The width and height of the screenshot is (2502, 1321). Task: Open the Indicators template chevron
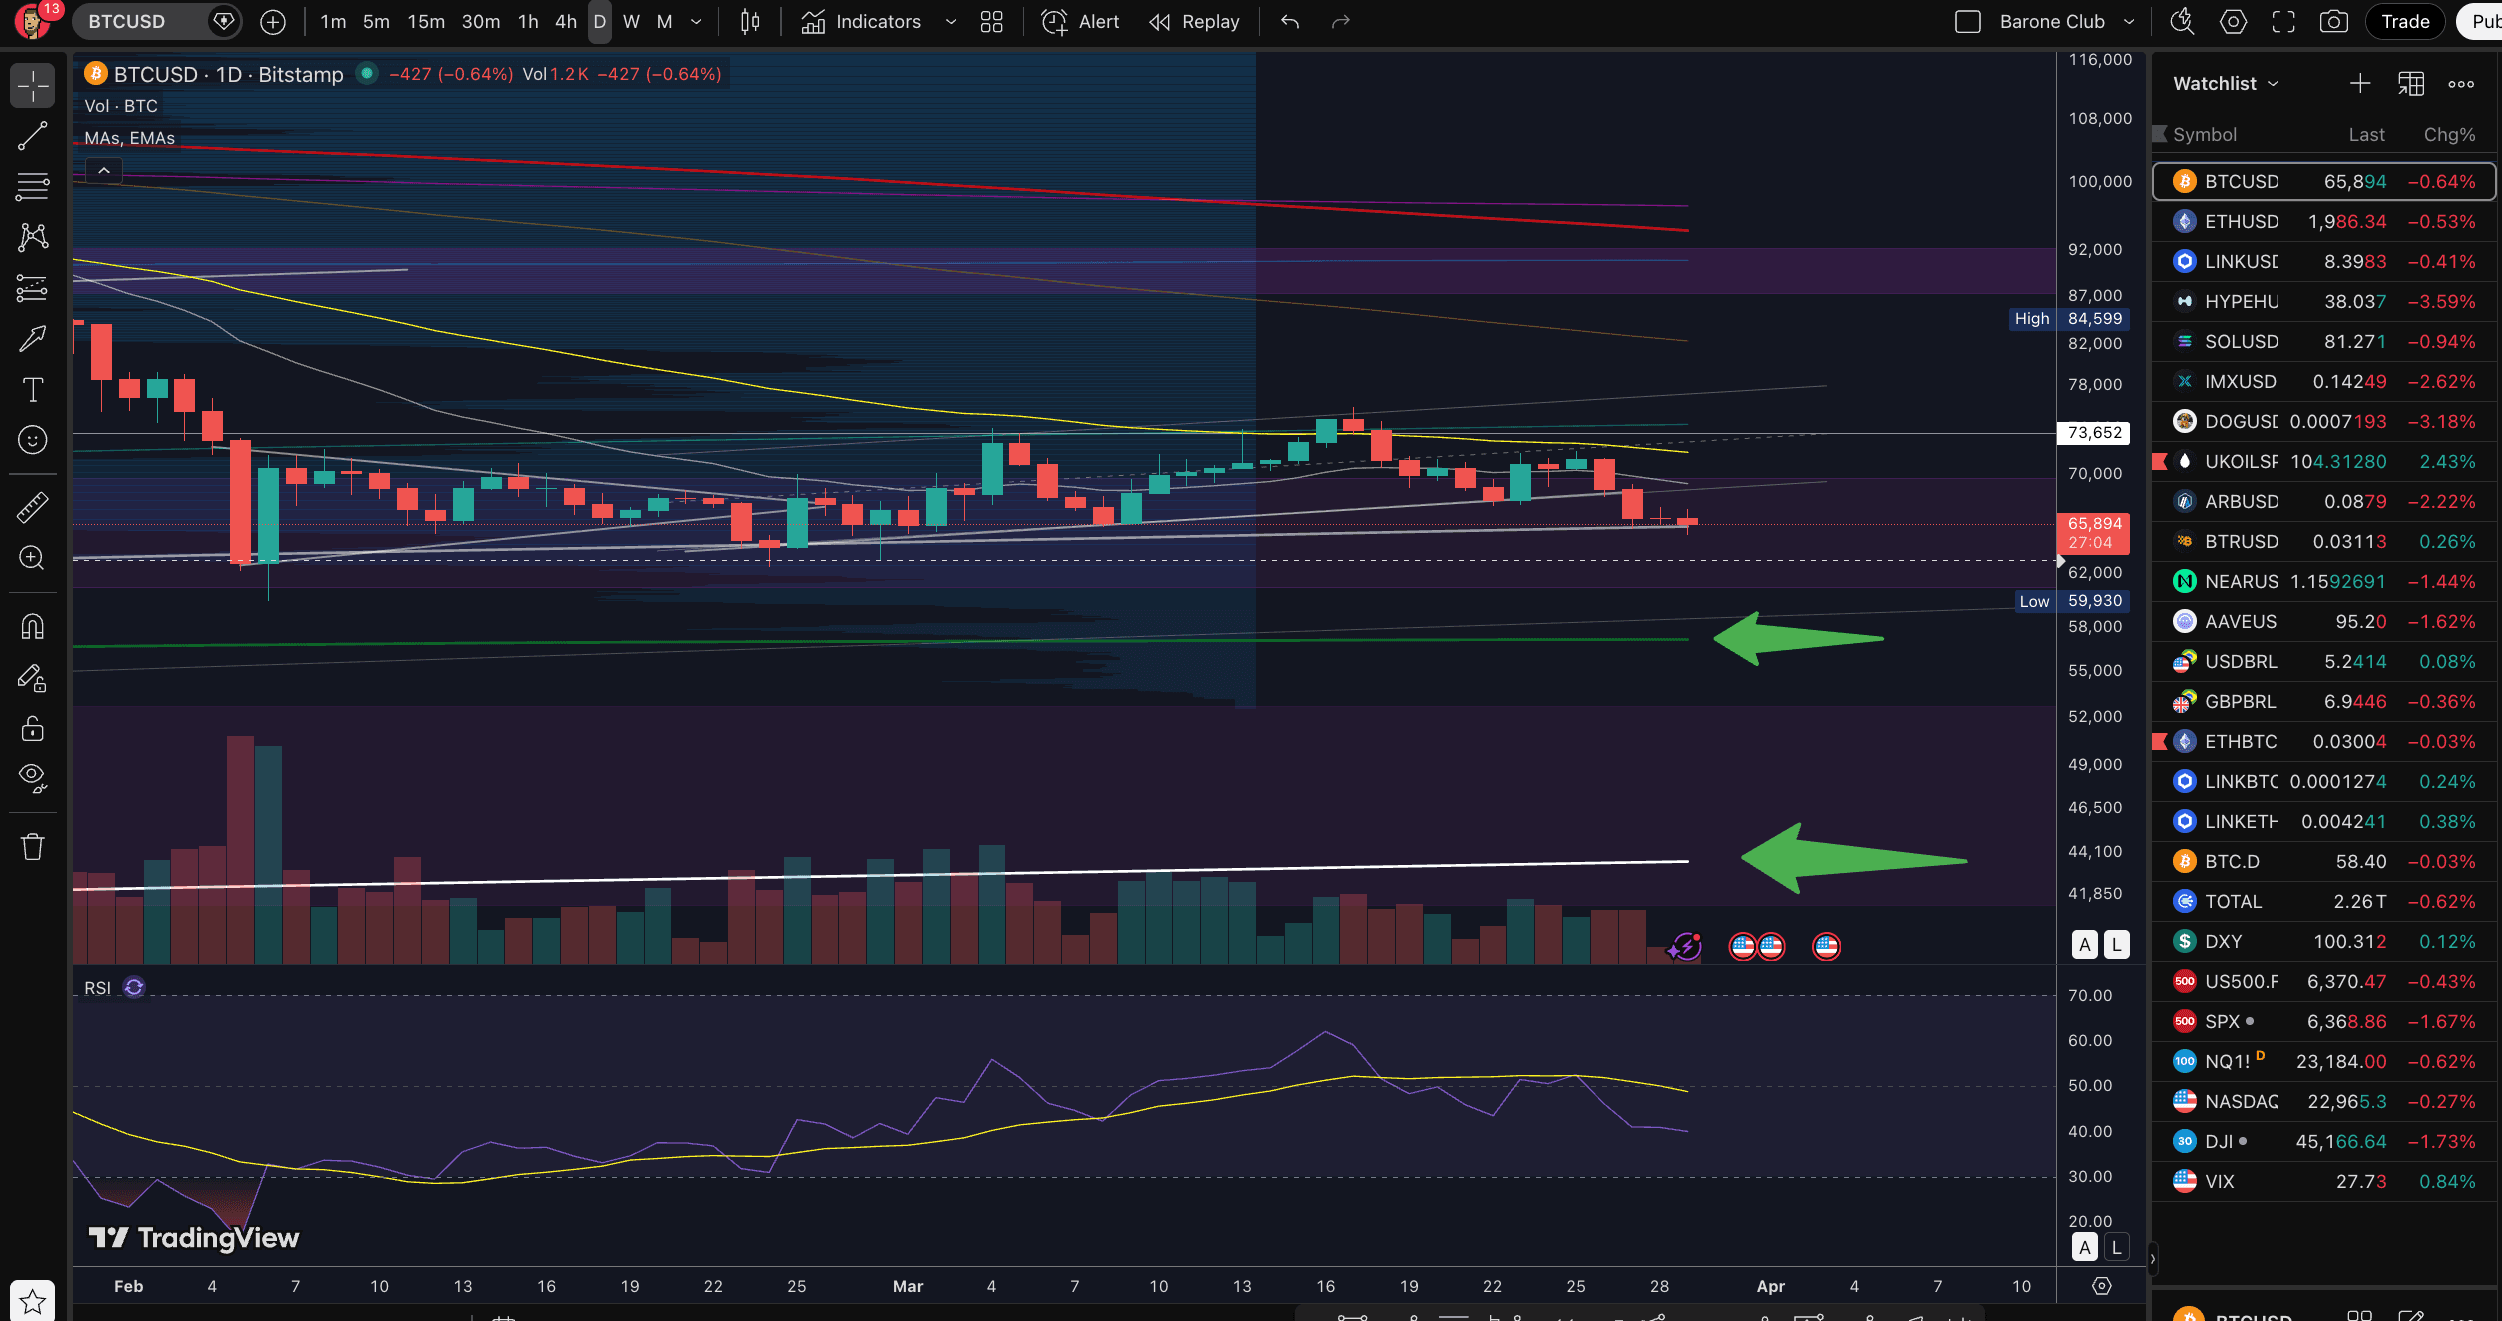pyautogui.click(x=949, y=21)
